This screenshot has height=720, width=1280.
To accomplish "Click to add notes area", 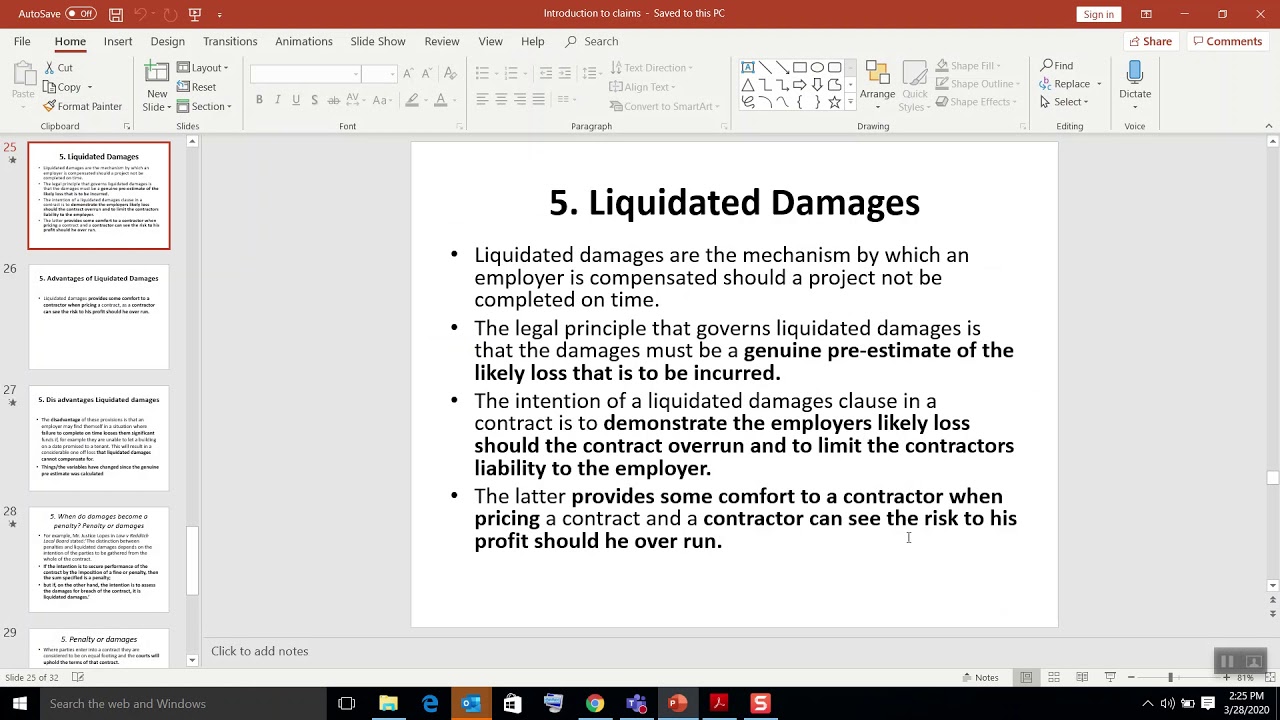I will (x=260, y=651).
